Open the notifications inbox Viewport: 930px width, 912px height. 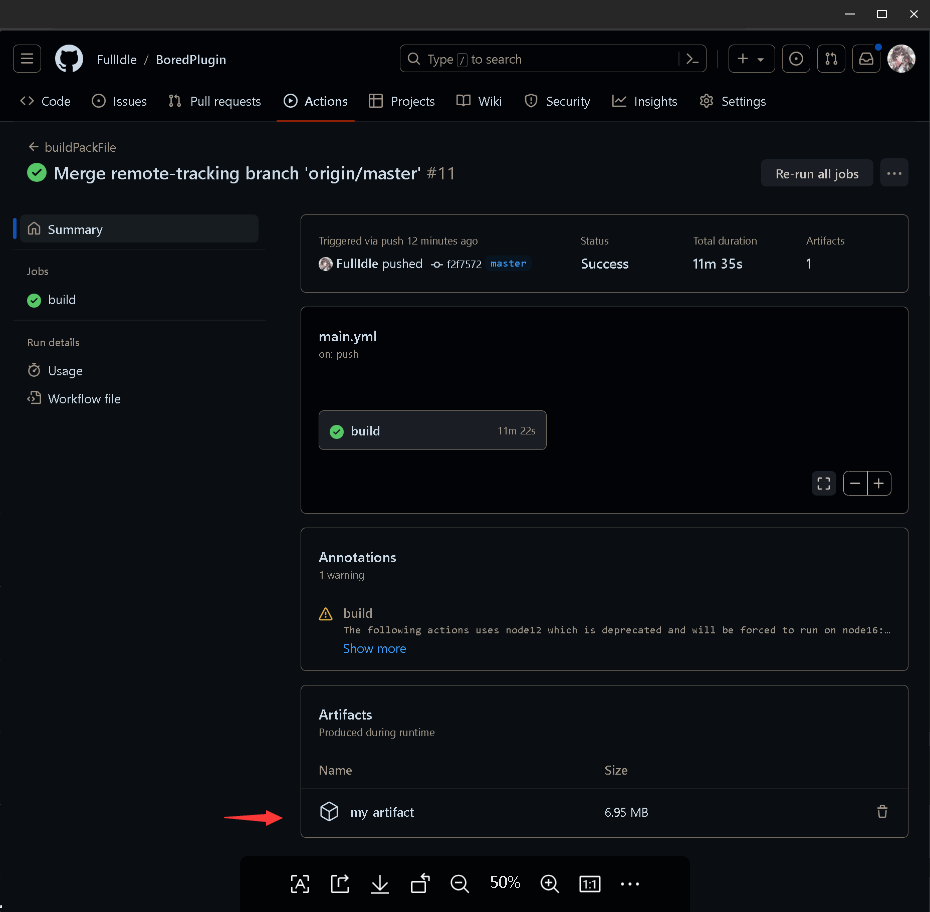pyautogui.click(x=866, y=59)
